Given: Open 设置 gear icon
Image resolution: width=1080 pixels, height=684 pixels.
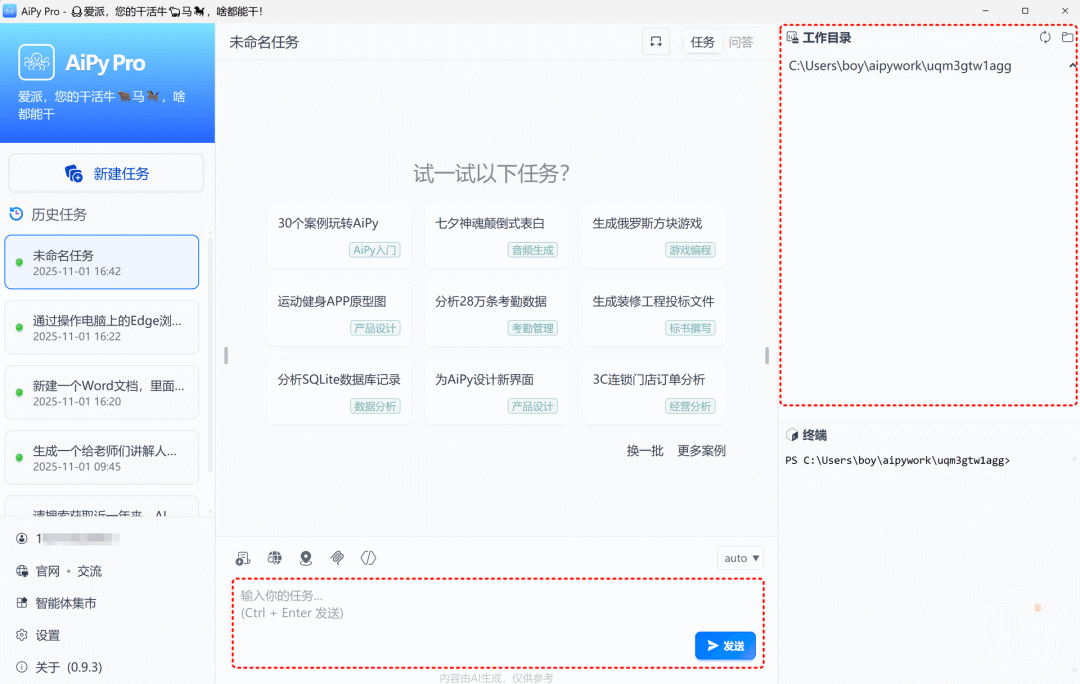Looking at the screenshot, I should (22, 635).
